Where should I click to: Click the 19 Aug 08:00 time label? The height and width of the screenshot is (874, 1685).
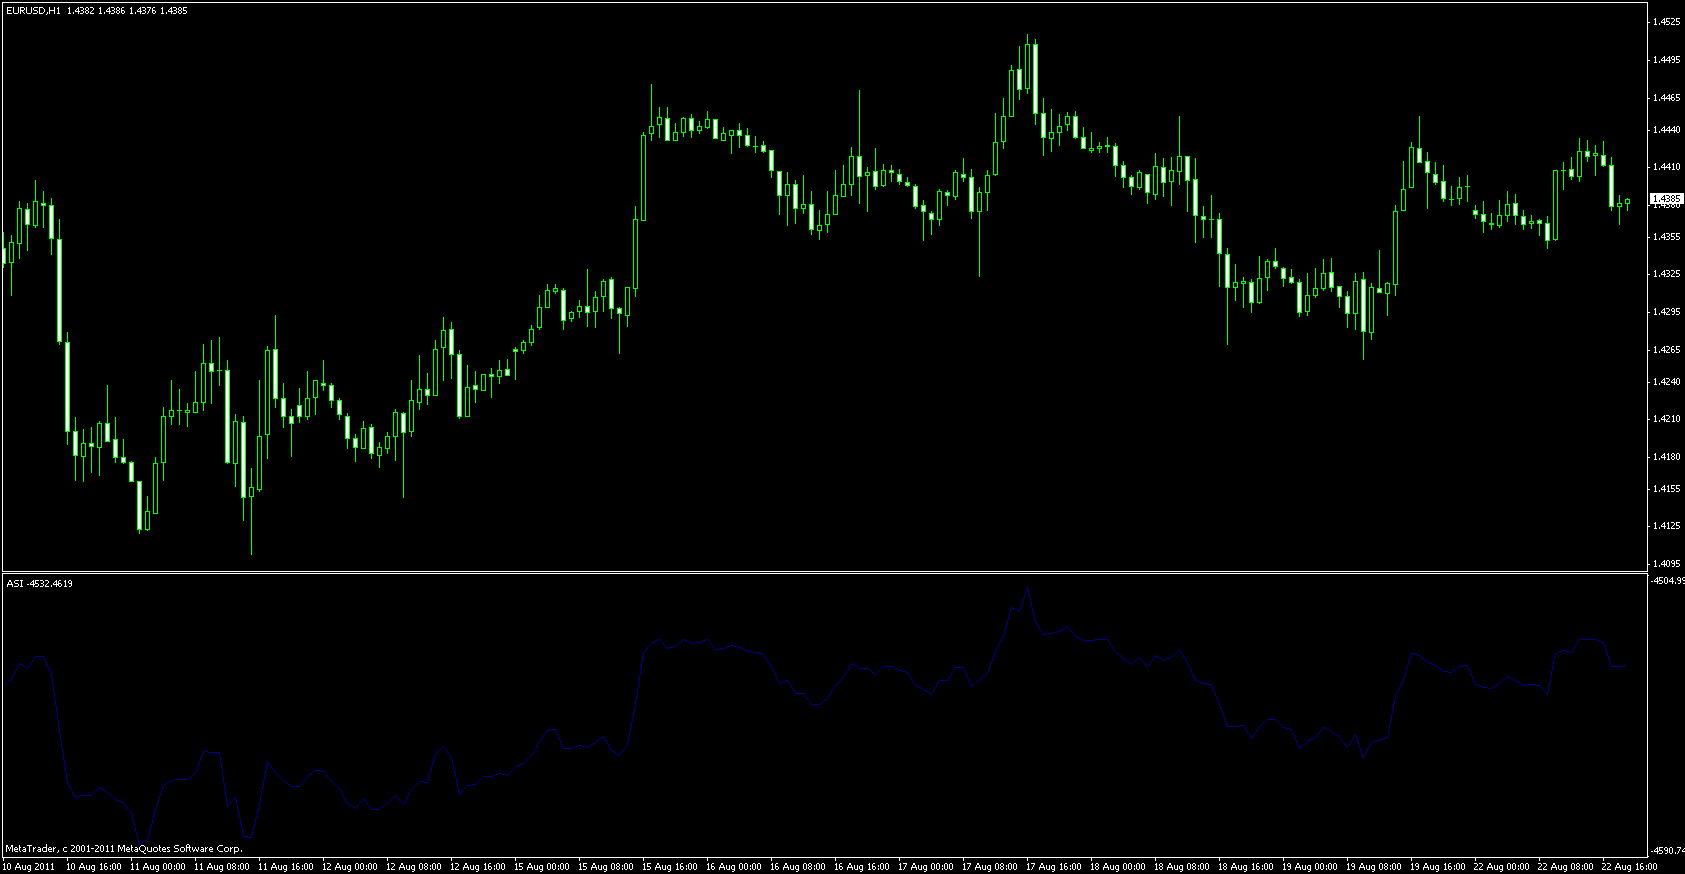coord(1374,866)
